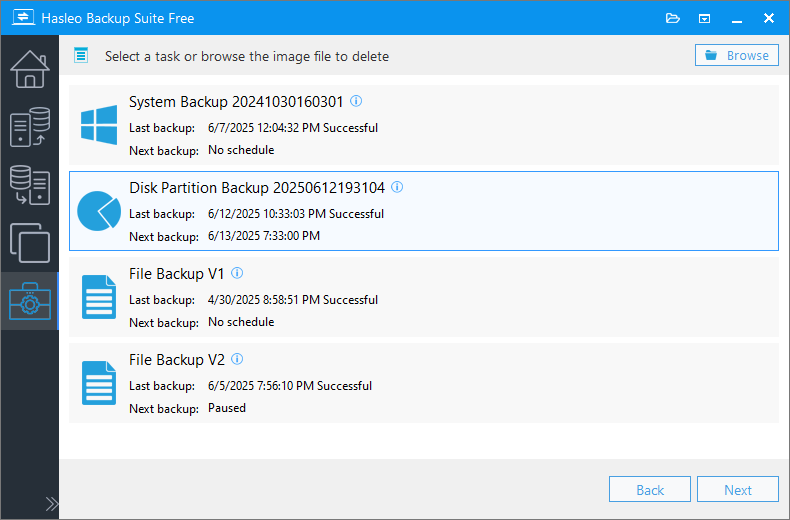Open the Restore sidebar section
Screen dimensions: 790x520
click(30, 185)
